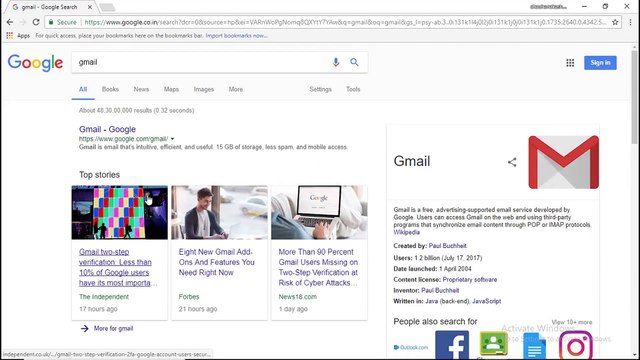The width and height of the screenshot is (640, 360).
Task: Reload the page using the refresh icon
Action: 36,22
